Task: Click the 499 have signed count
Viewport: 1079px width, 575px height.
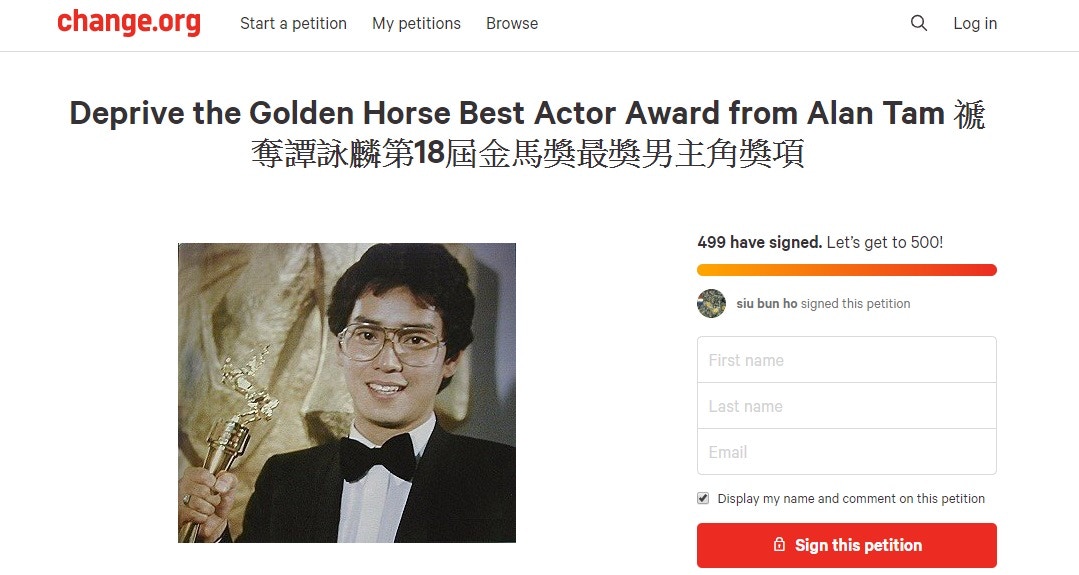Action: (x=759, y=242)
